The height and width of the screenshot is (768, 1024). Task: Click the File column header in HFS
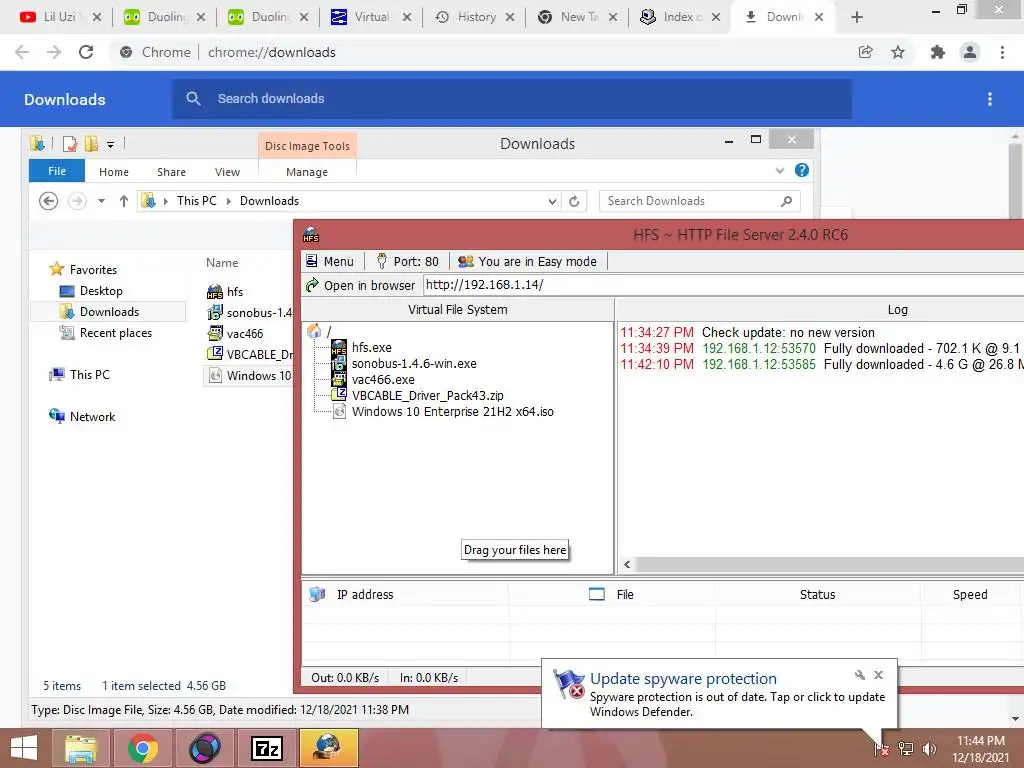point(612,594)
